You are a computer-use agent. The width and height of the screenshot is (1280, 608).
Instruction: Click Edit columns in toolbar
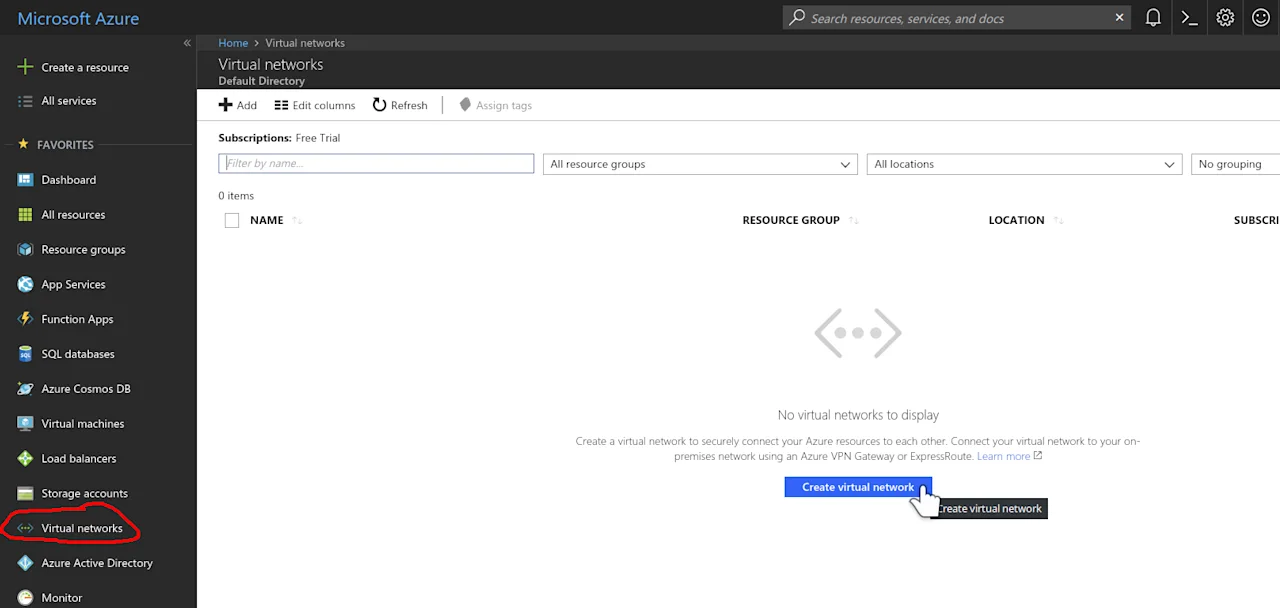coord(315,105)
